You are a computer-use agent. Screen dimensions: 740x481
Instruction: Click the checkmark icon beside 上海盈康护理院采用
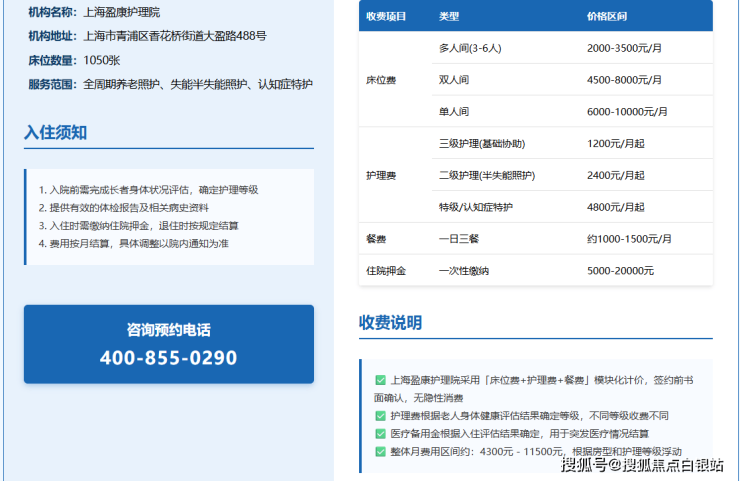coord(380,380)
